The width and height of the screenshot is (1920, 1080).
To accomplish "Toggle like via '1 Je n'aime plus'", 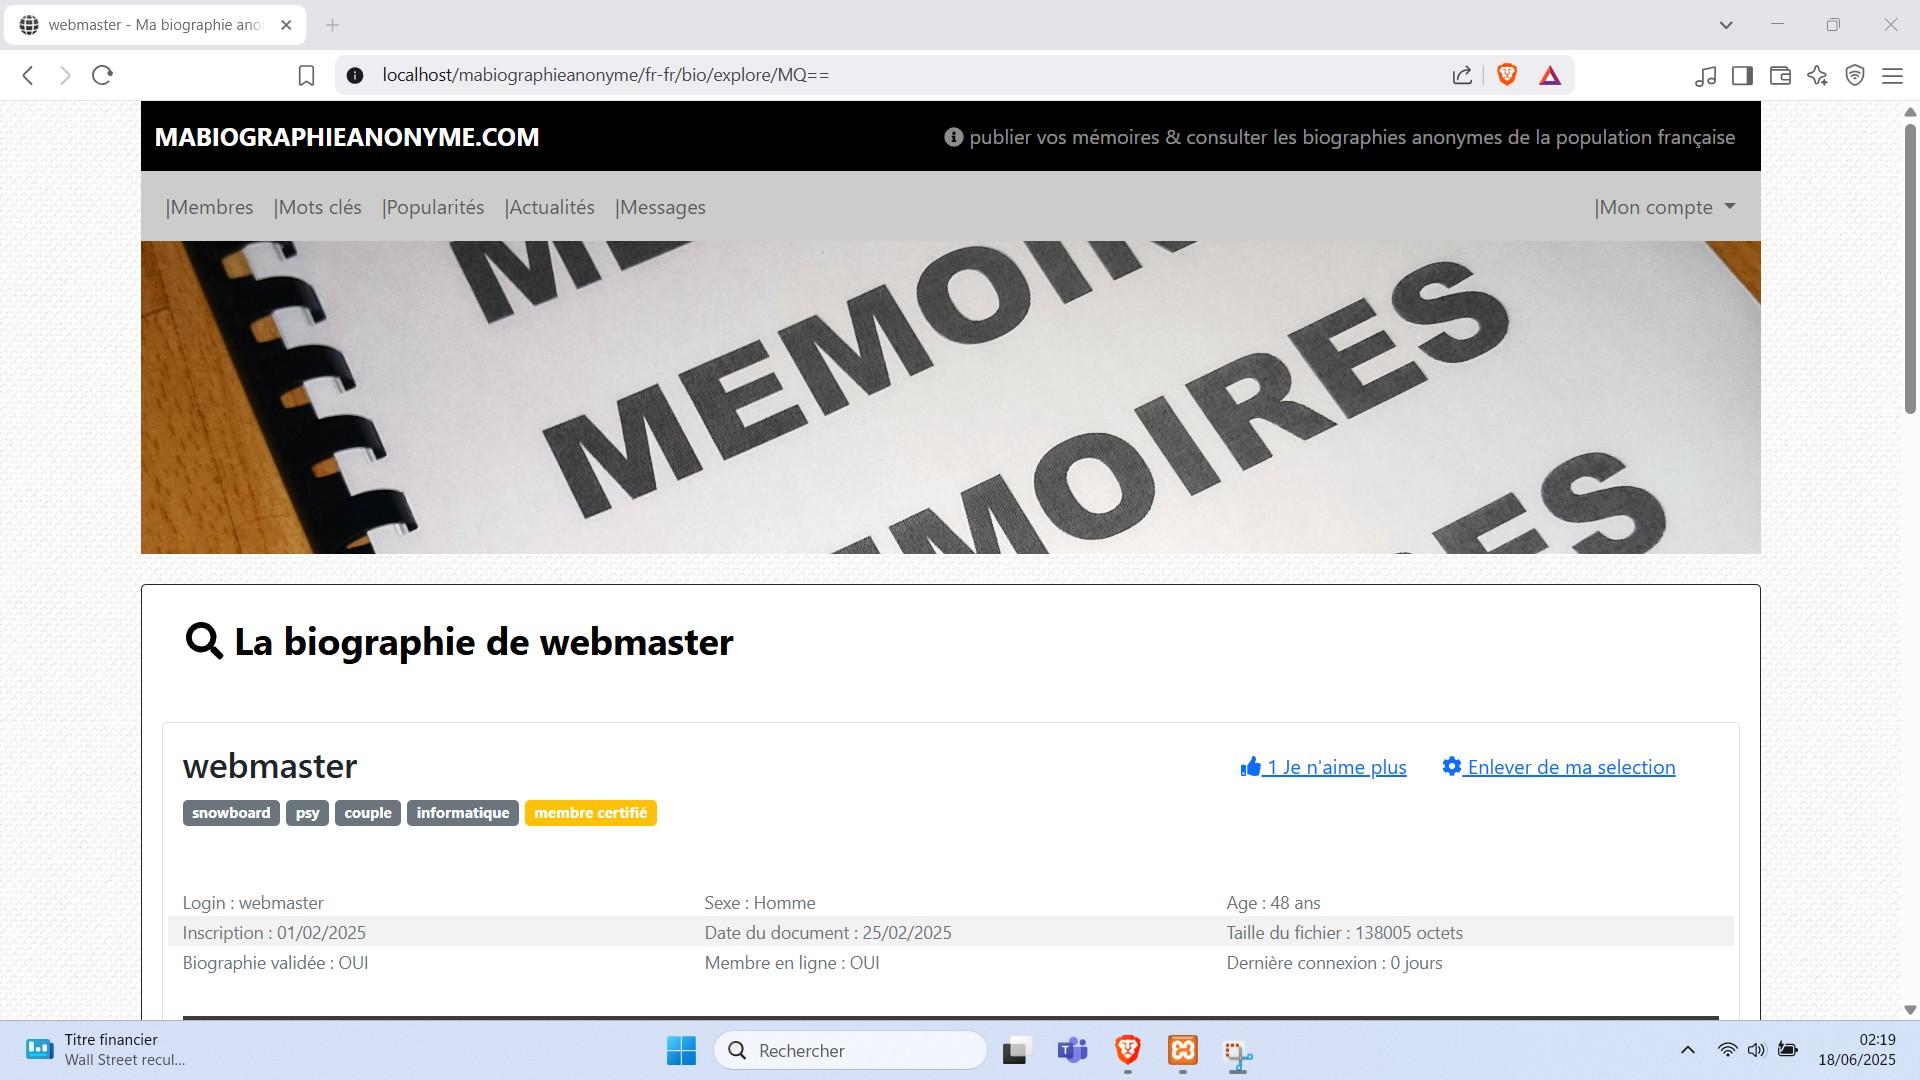I will (1324, 767).
